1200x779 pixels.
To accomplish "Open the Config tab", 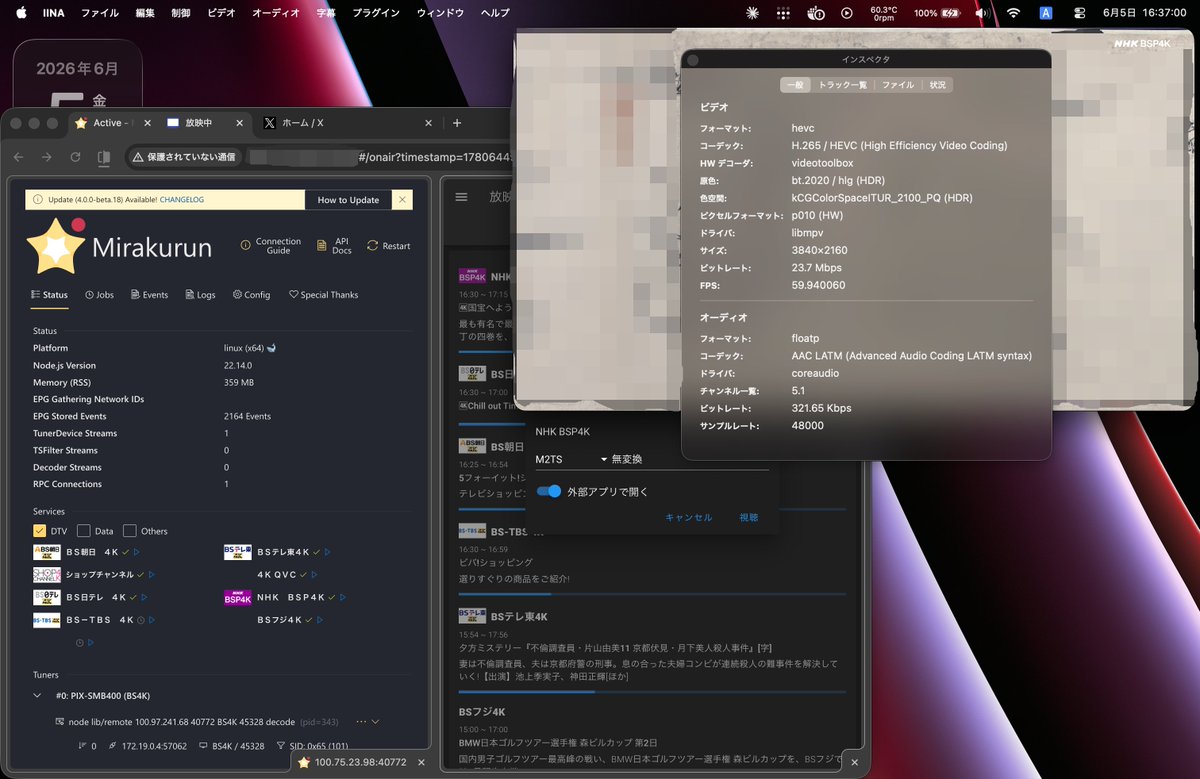I will (x=251, y=295).
